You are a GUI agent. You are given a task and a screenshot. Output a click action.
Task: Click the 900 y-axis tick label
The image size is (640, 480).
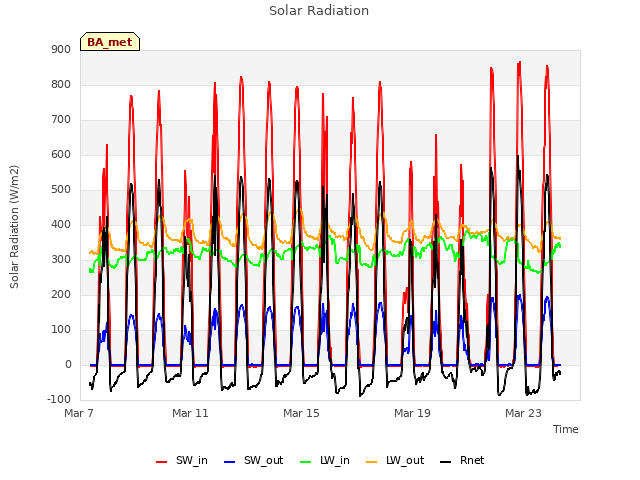click(x=61, y=50)
